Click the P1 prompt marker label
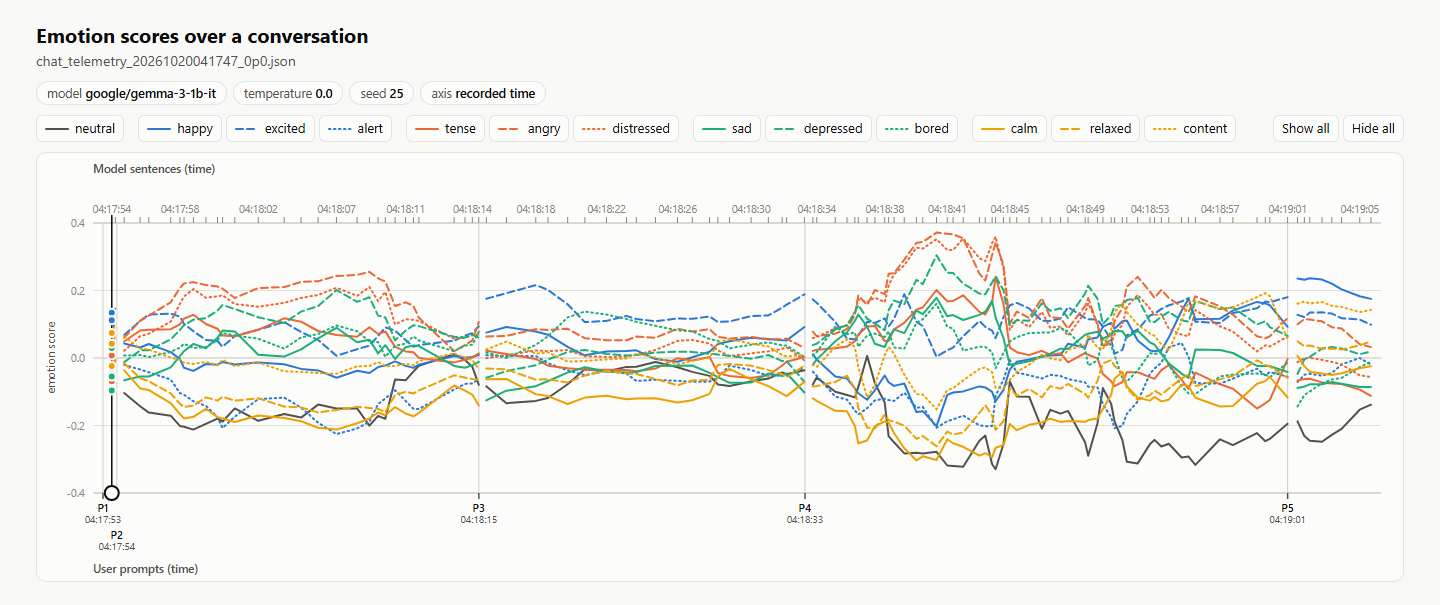Viewport: 1440px width, 605px height. click(x=103, y=509)
